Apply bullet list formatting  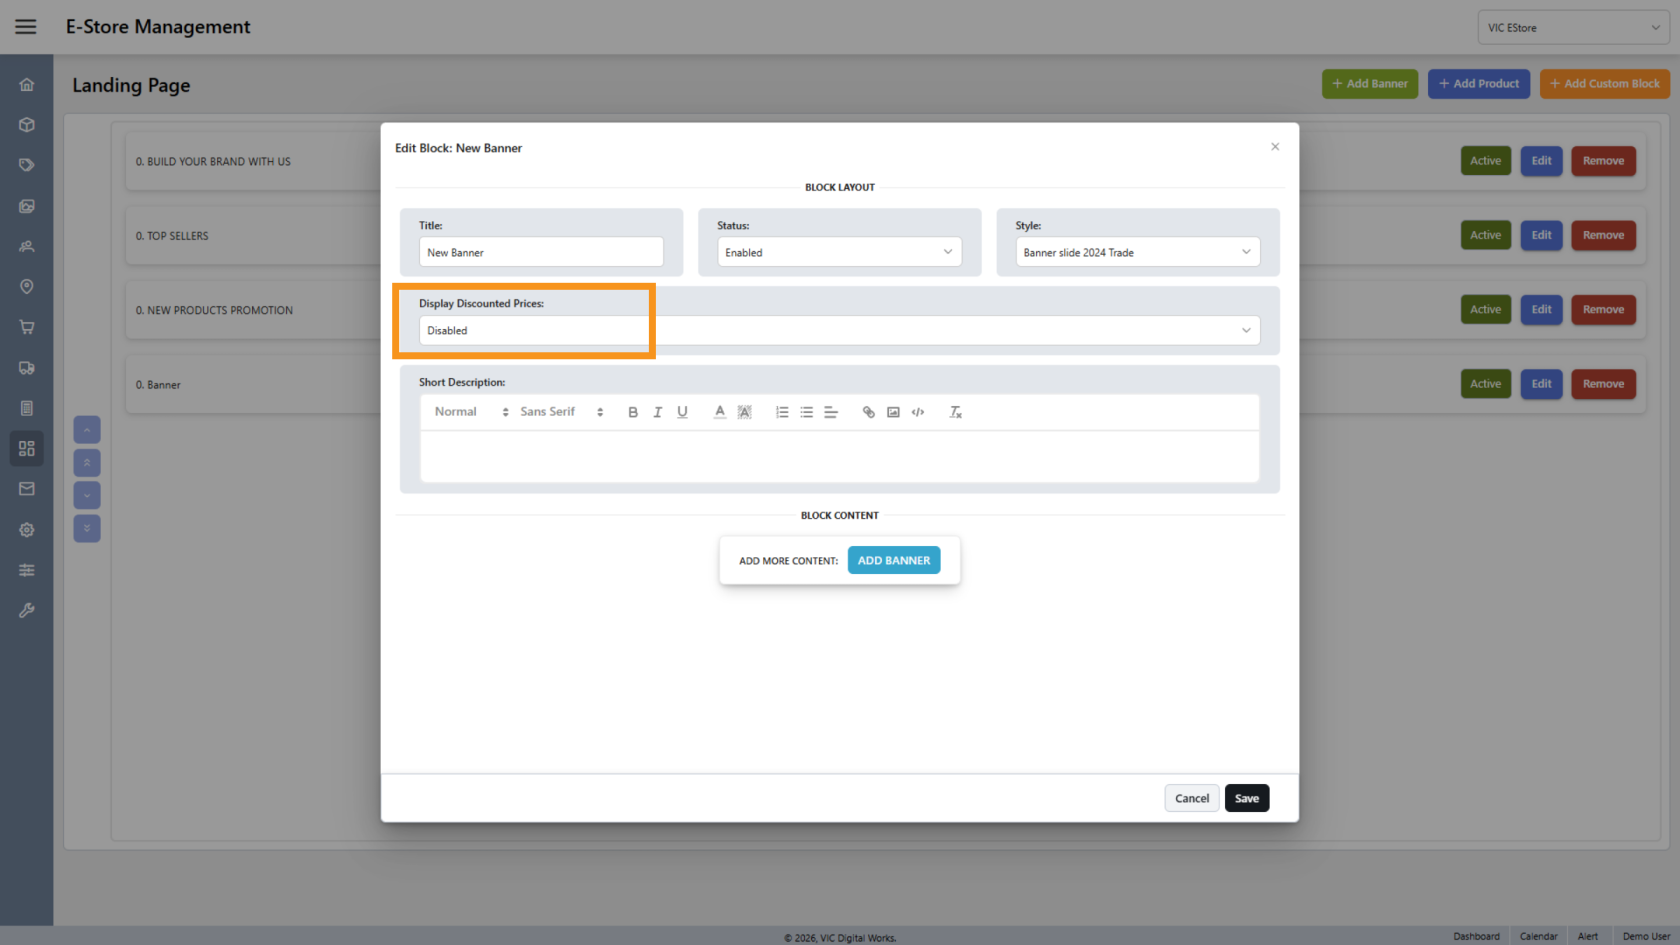point(807,412)
